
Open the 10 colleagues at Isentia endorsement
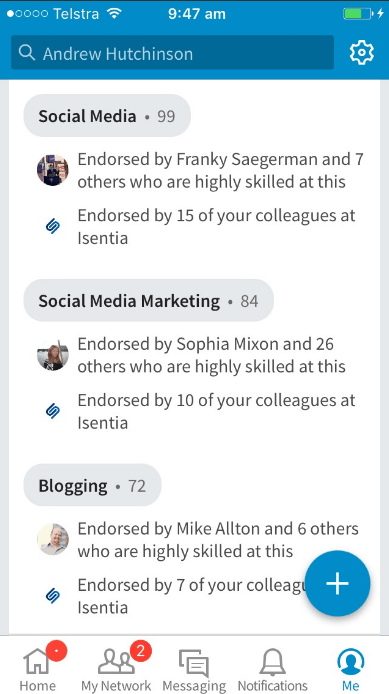pyautogui.click(x=216, y=411)
